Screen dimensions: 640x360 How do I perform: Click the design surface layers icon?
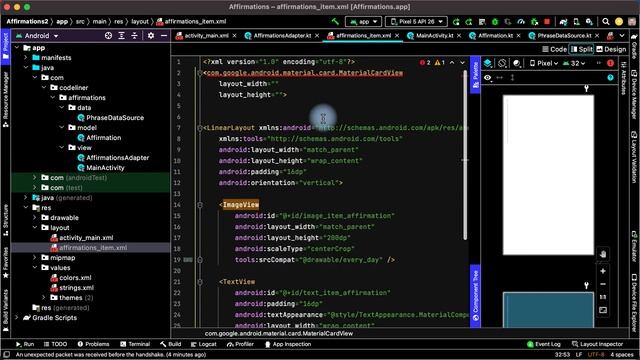[x=488, y=63]
